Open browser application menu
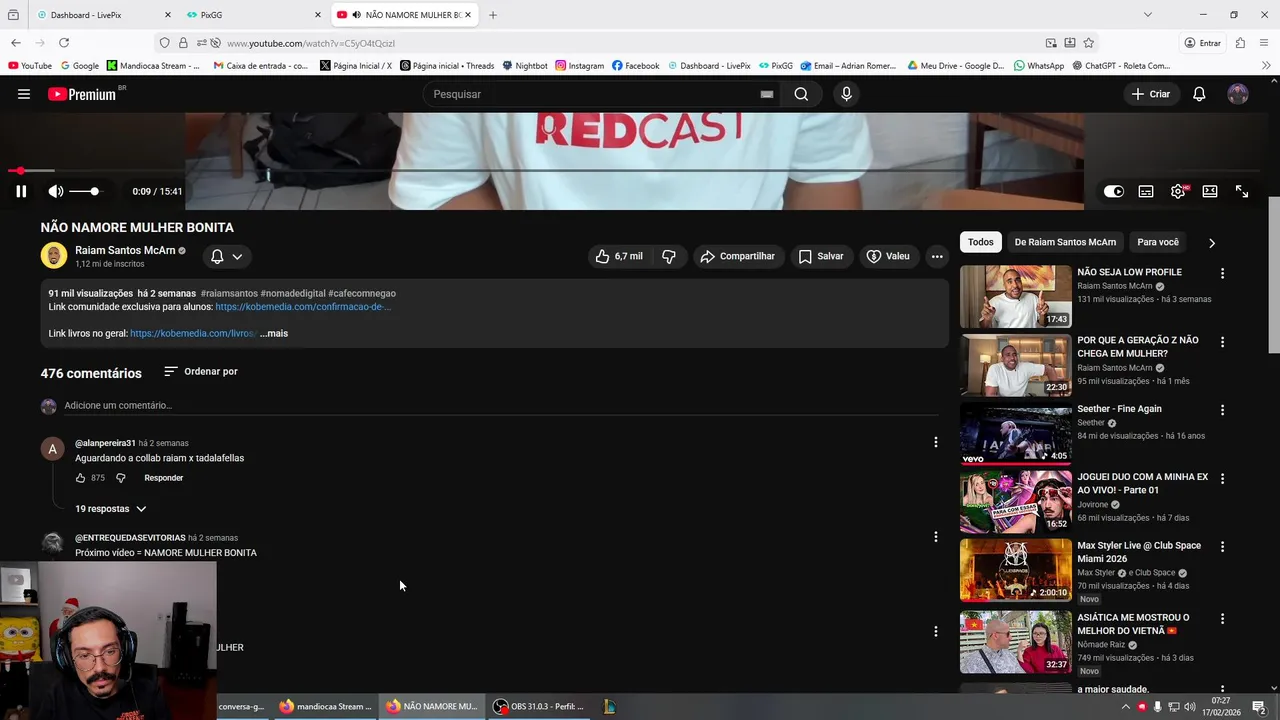 pyautogui.click(x=1265, y=43)
